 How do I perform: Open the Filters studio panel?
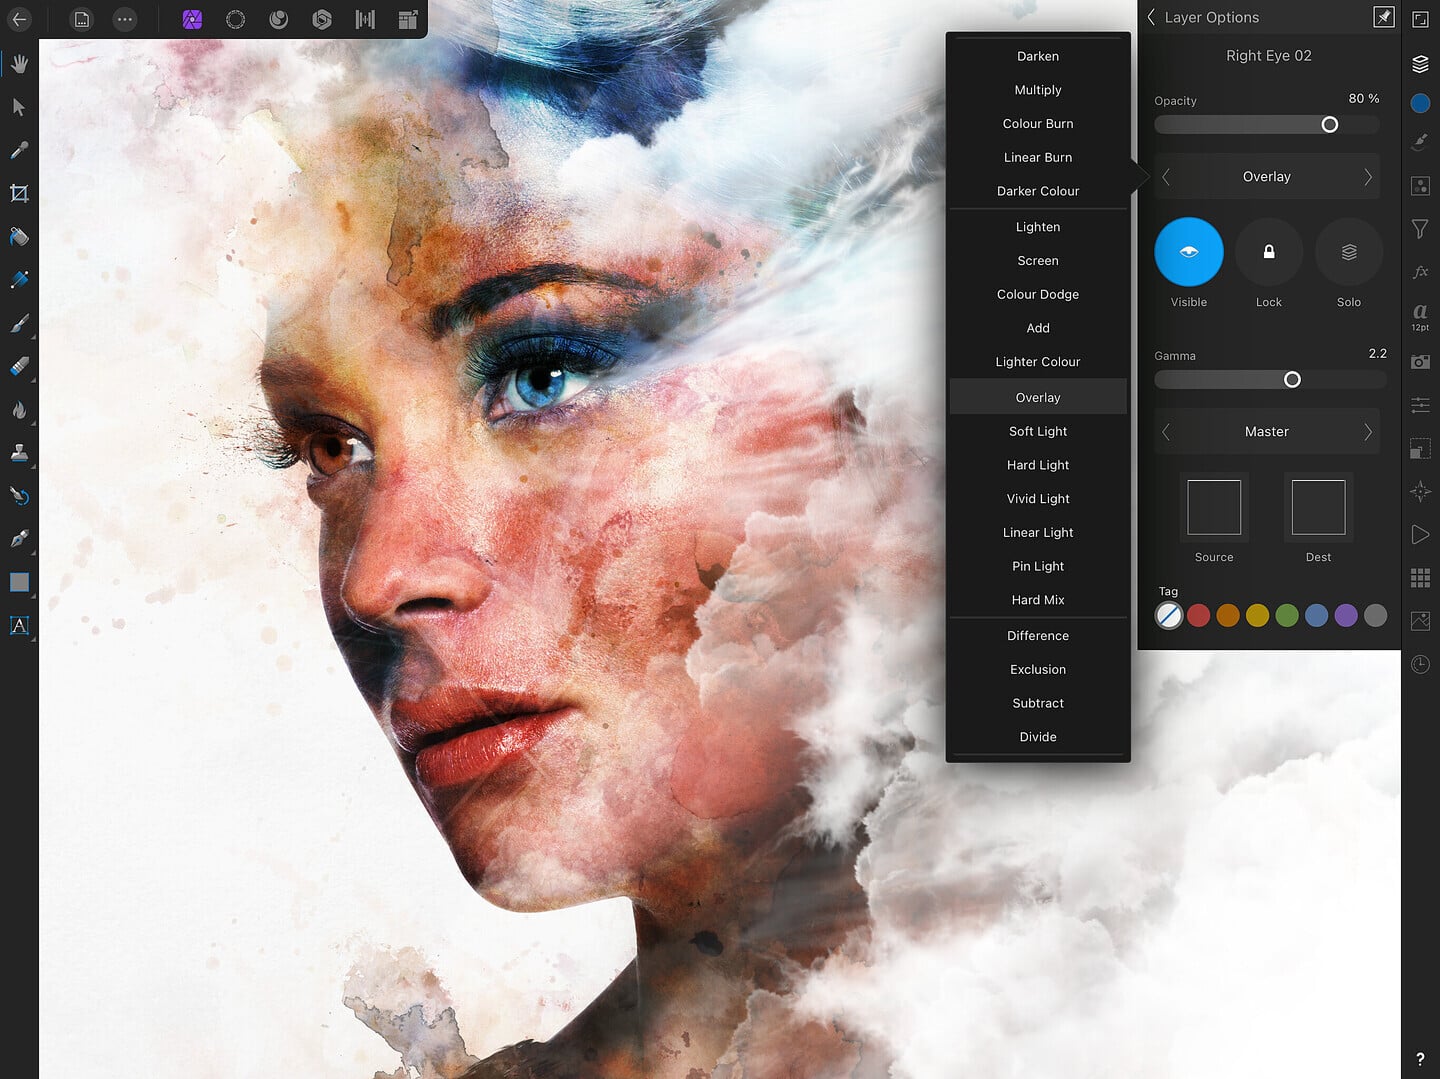1420,229
